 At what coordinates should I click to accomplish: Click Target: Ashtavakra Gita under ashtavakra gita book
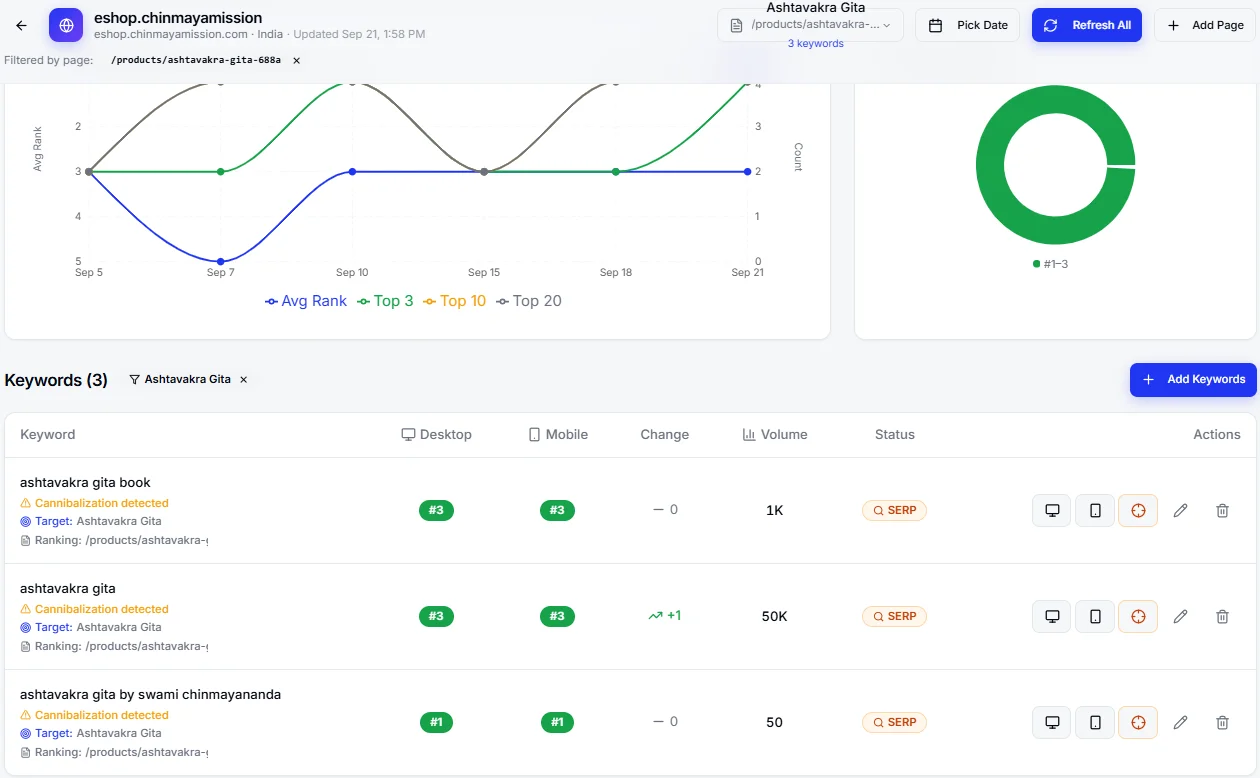tap(90, 521)
